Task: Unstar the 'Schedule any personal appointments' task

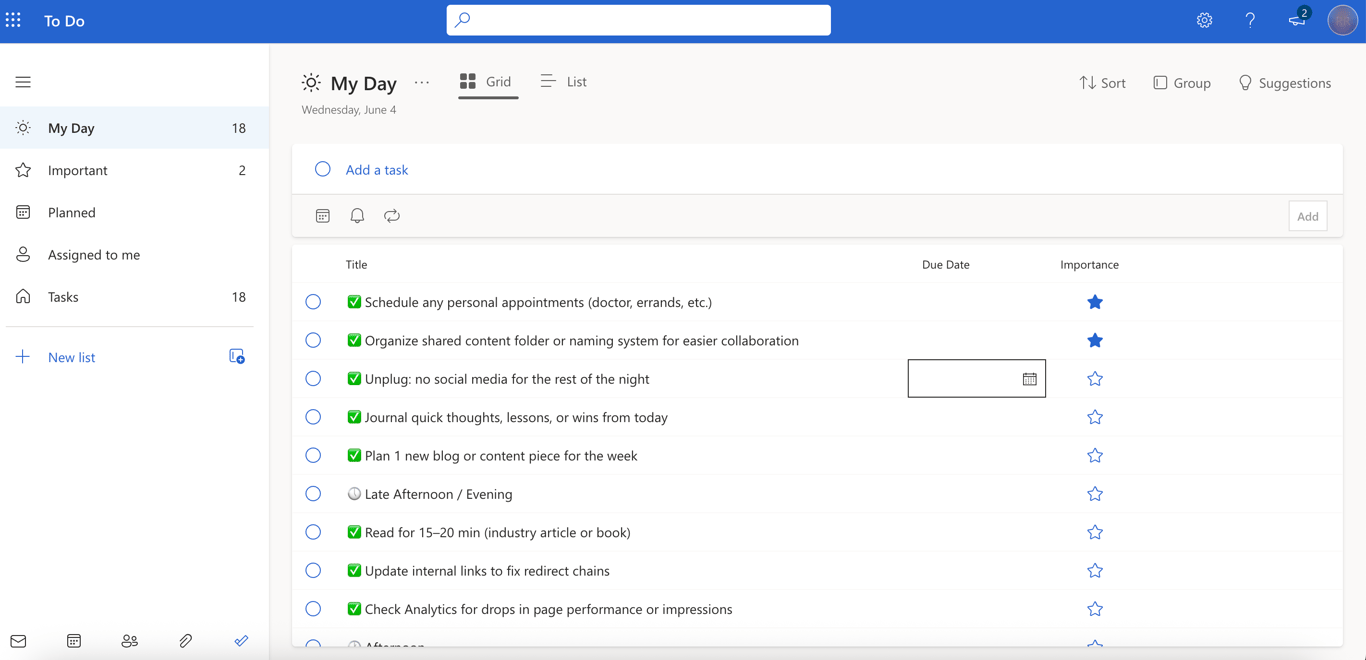Action: click(1095, 301)
